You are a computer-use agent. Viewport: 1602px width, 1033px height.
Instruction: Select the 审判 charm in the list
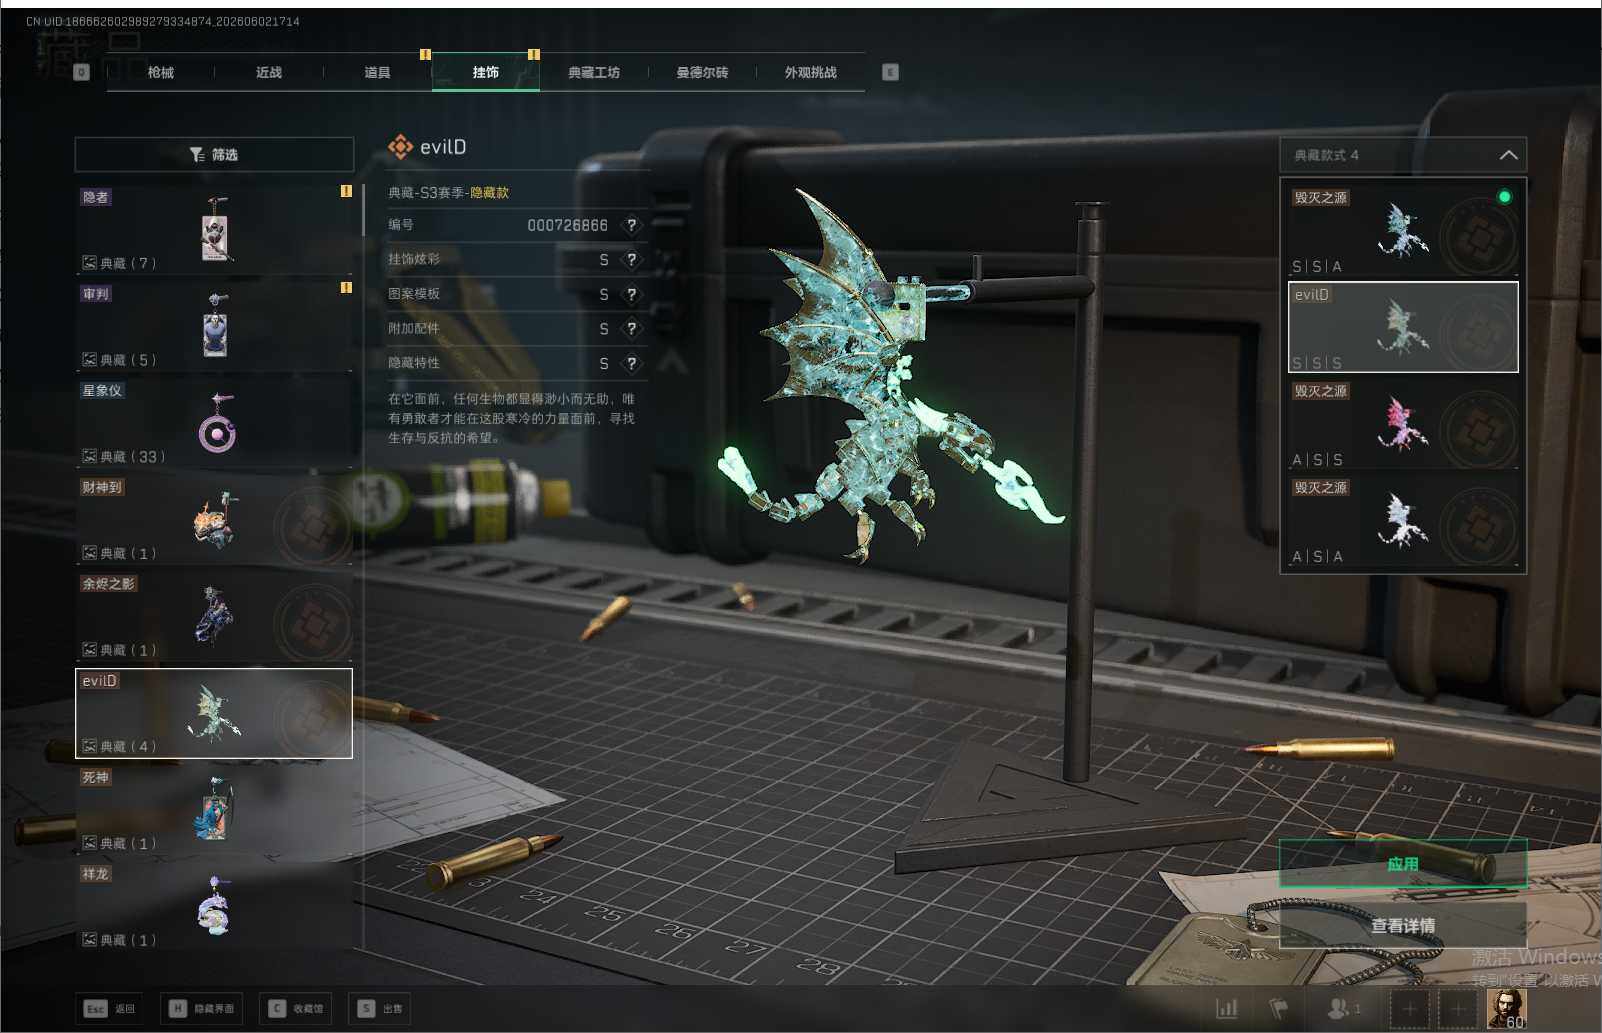point(214,326)
